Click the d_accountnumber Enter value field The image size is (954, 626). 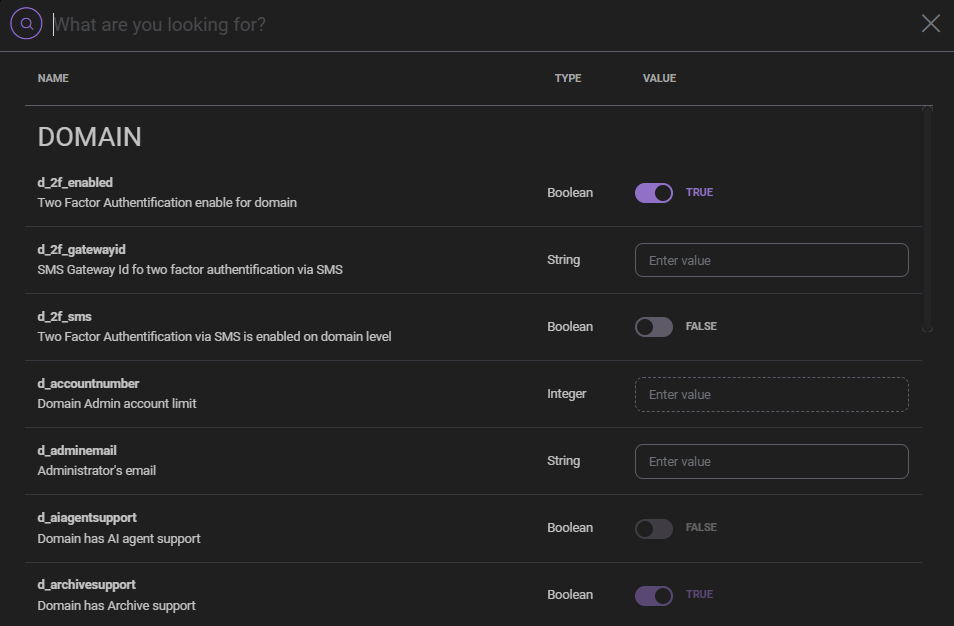771,394
